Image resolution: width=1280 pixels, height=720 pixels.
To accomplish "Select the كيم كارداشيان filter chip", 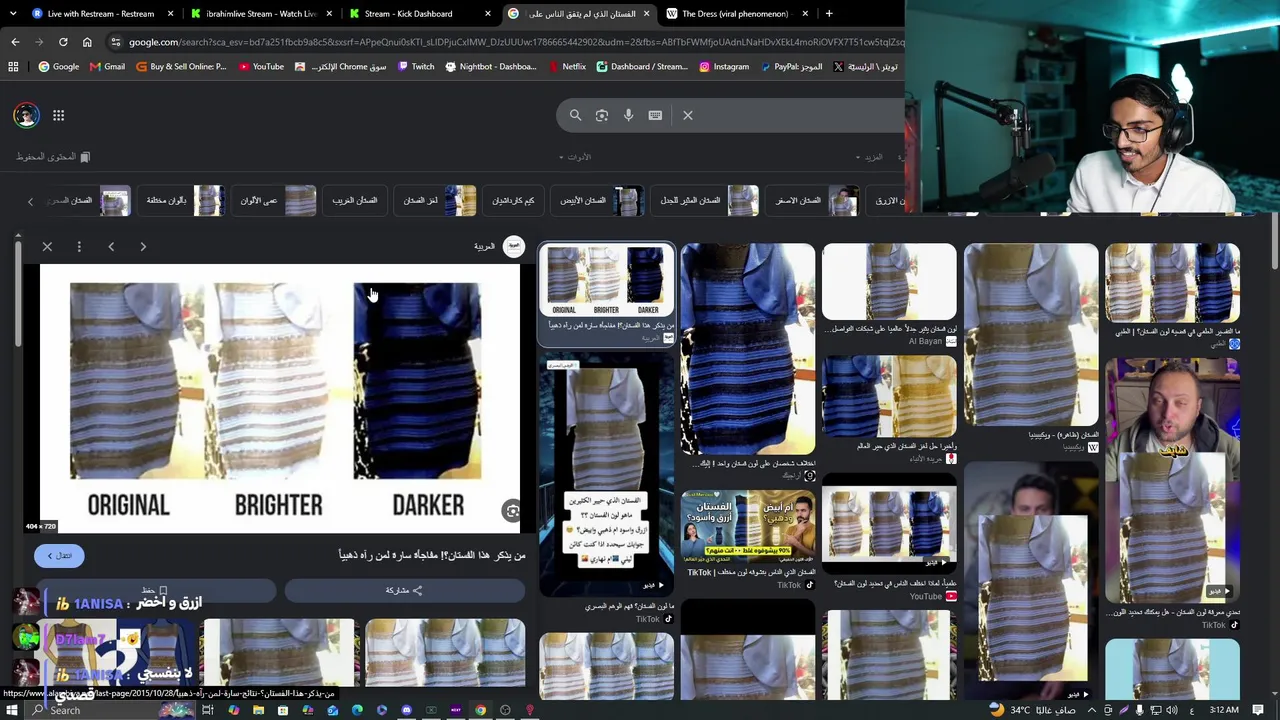I will click(x=513, y=200).
